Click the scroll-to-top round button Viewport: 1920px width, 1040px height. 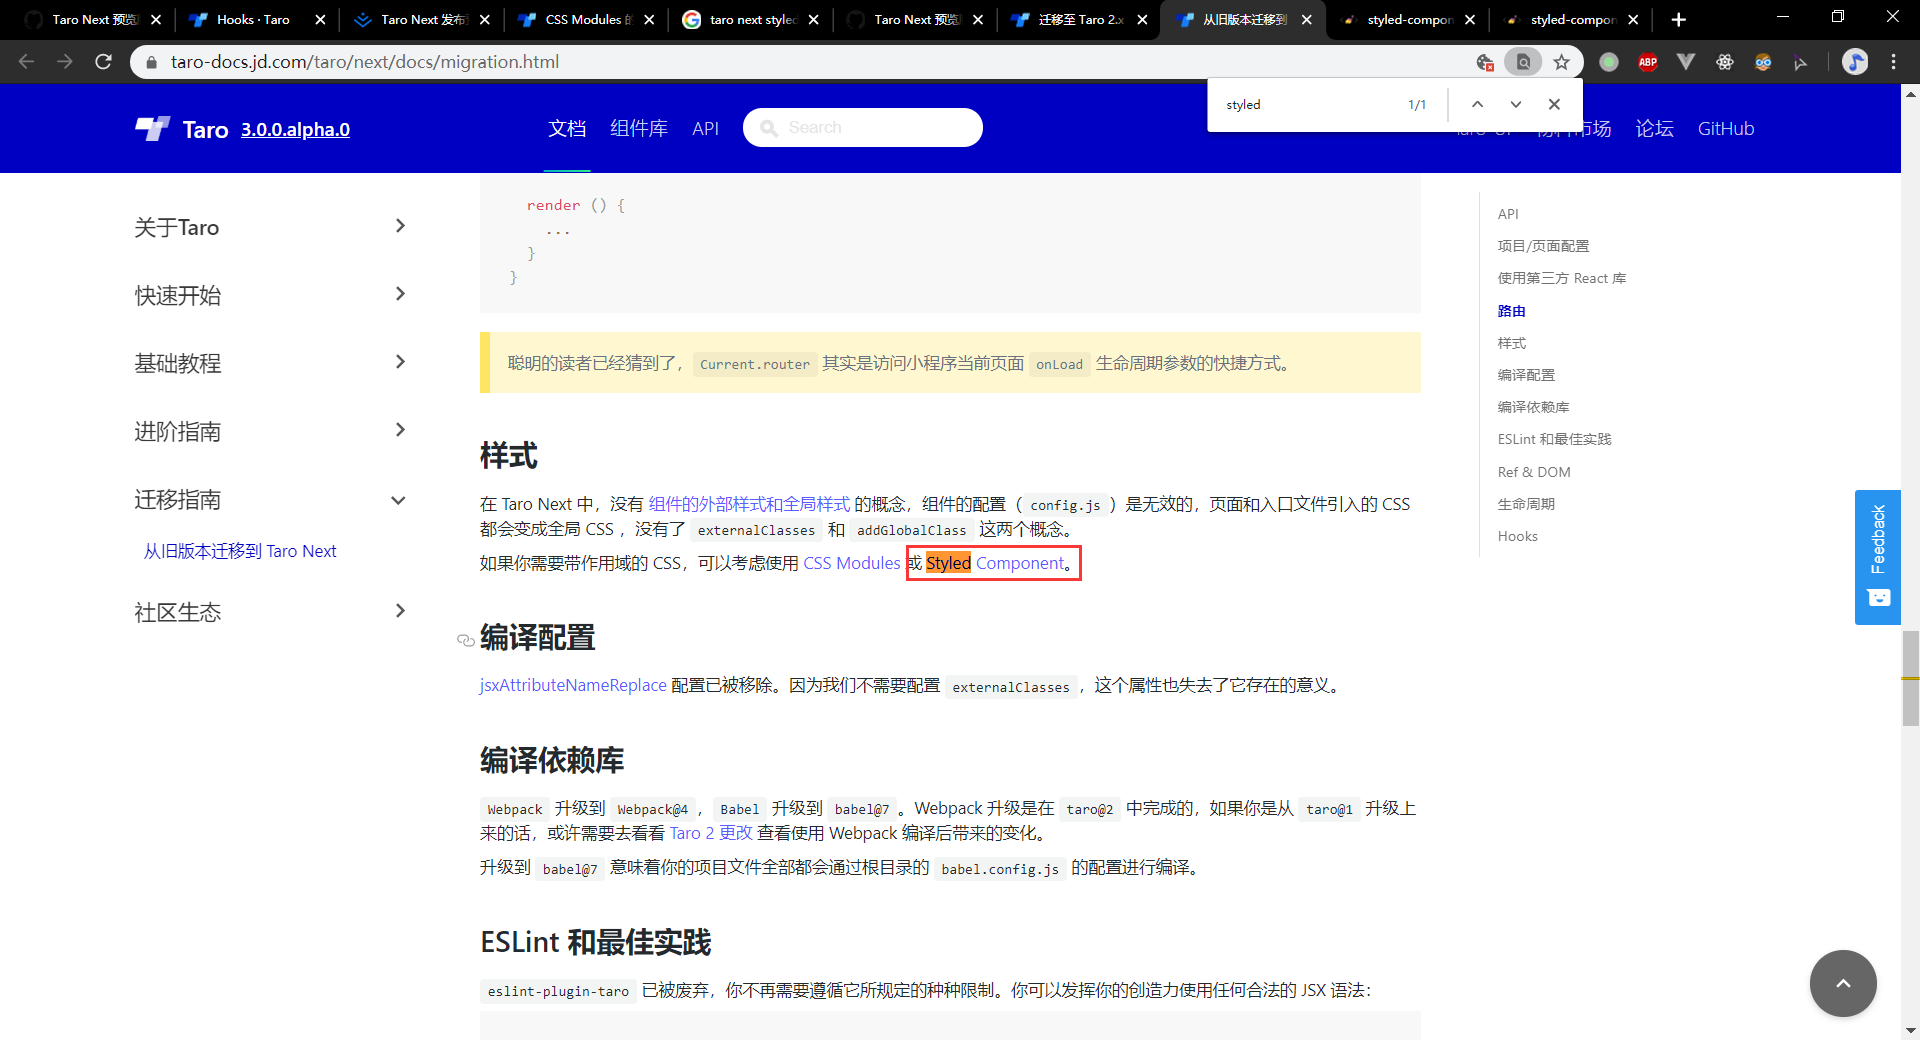click(1843, 983)
